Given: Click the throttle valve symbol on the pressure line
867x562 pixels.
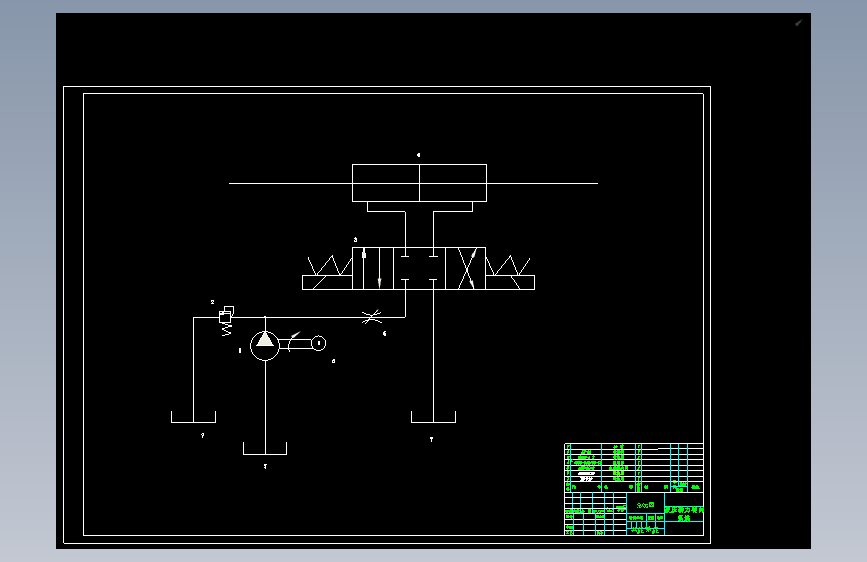Looking at the screenshot, I should [372, 317].
